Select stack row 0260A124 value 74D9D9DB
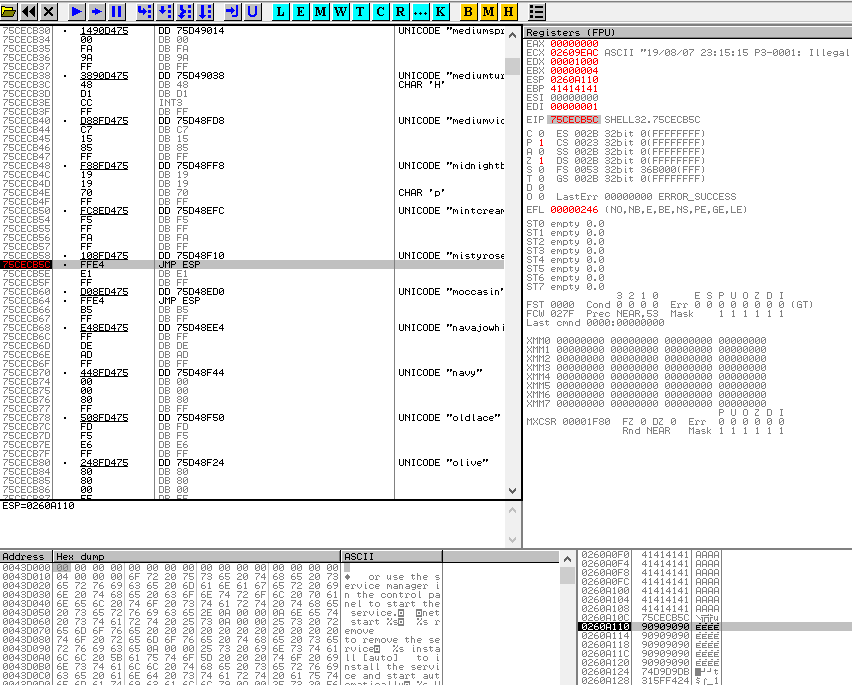 [650, 671]
